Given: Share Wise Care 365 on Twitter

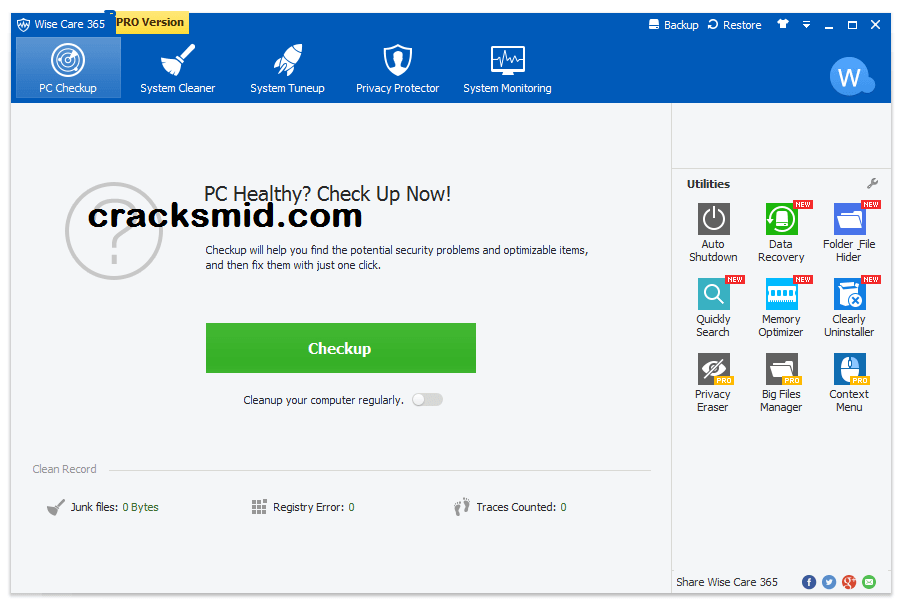Looking at the screenshot, I should [829, 582].
